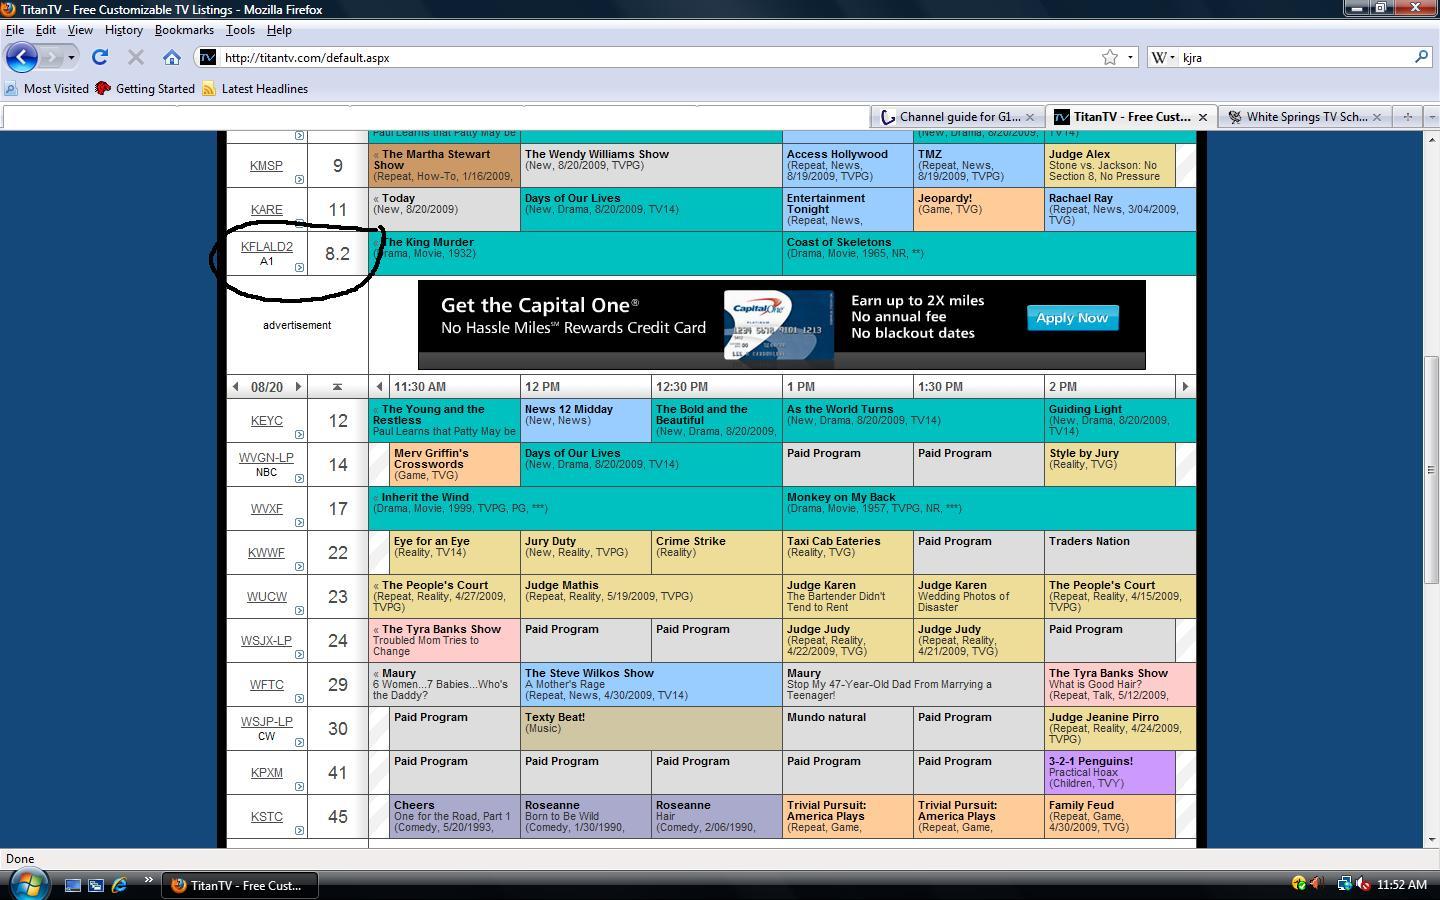This screenshot has height=900, width=1440.
Task: Open the History menu
Action: (123, 30)
